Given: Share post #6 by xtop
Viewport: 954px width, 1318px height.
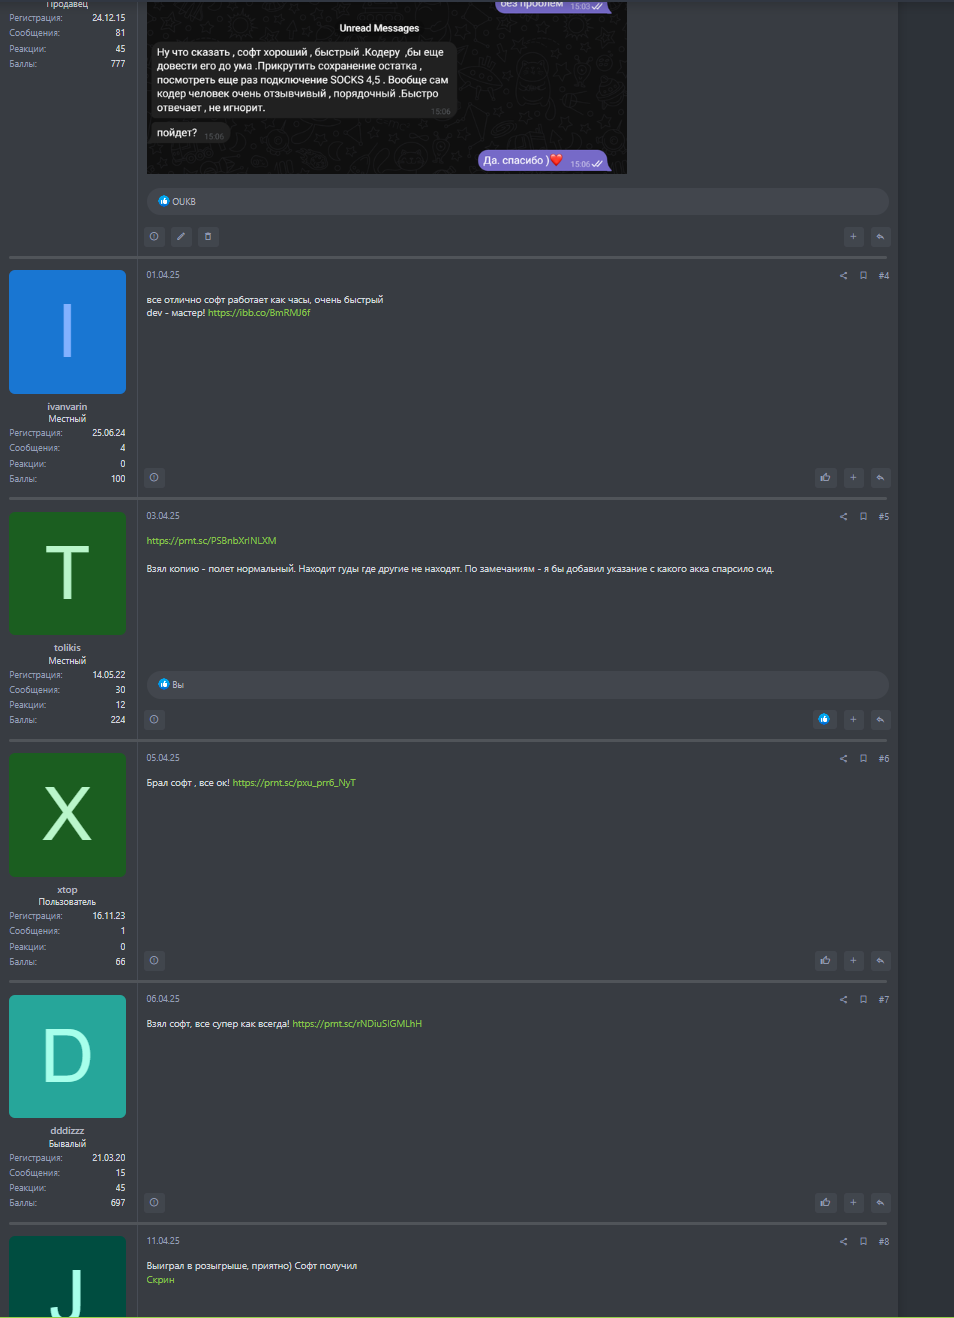Looking at the screenshot, I should click(843, 759).
